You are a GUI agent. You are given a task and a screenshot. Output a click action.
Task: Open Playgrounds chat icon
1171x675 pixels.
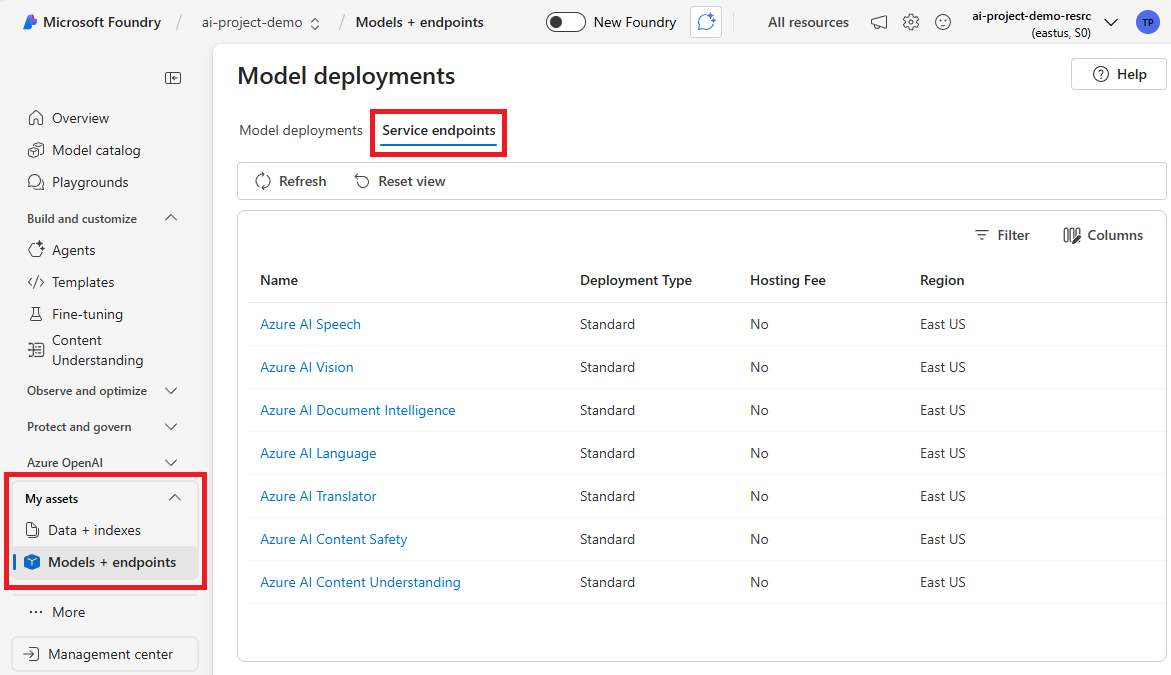point(36,182)
